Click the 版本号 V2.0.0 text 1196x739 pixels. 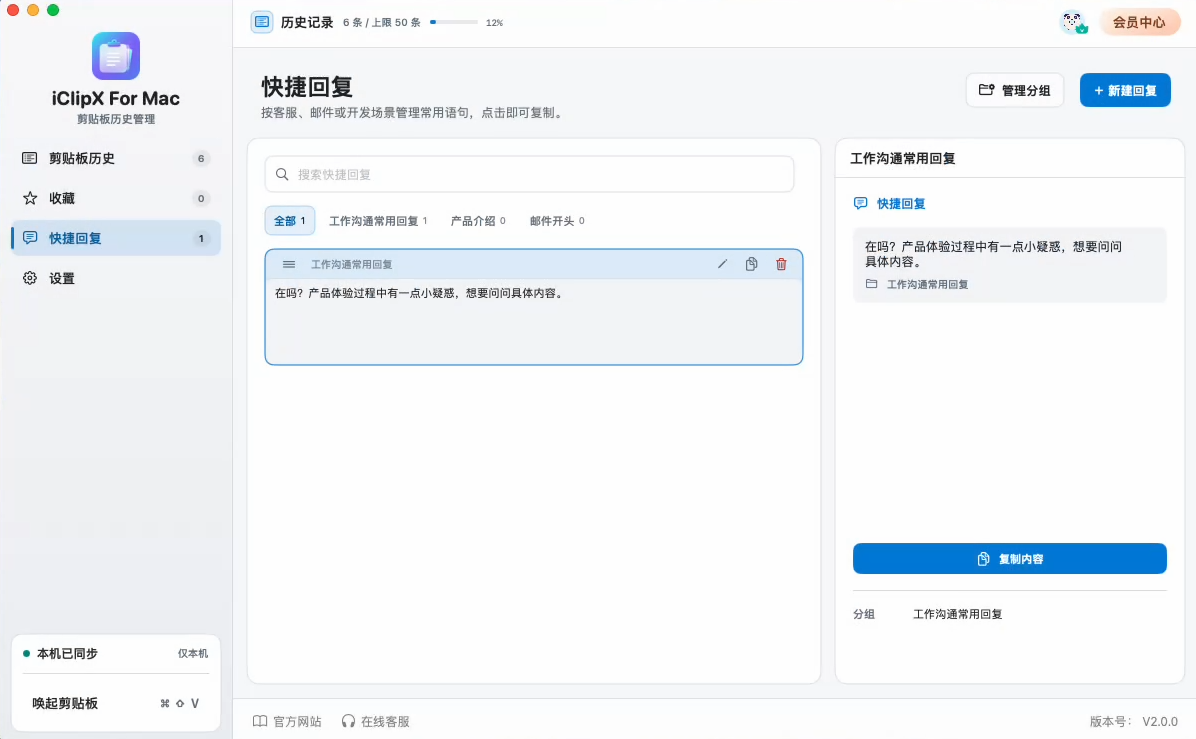click(x=1133, y=721)
